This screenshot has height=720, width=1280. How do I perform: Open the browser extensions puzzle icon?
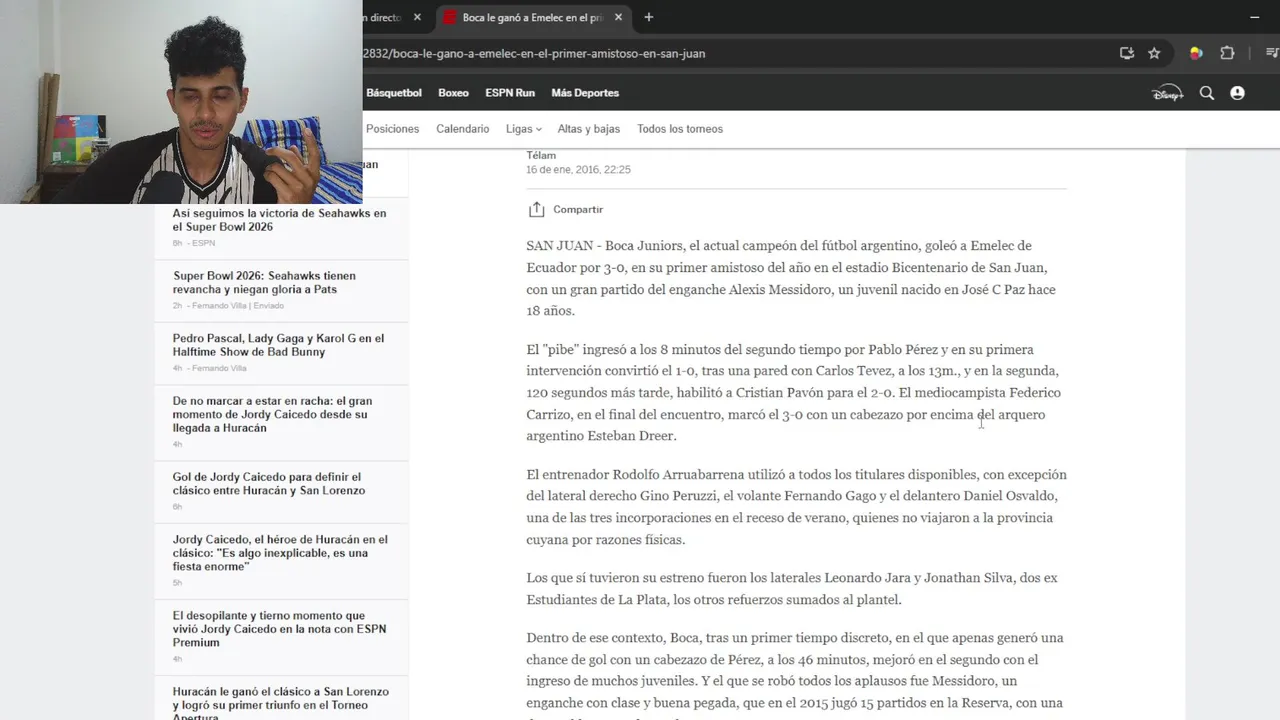point(1227,53)
